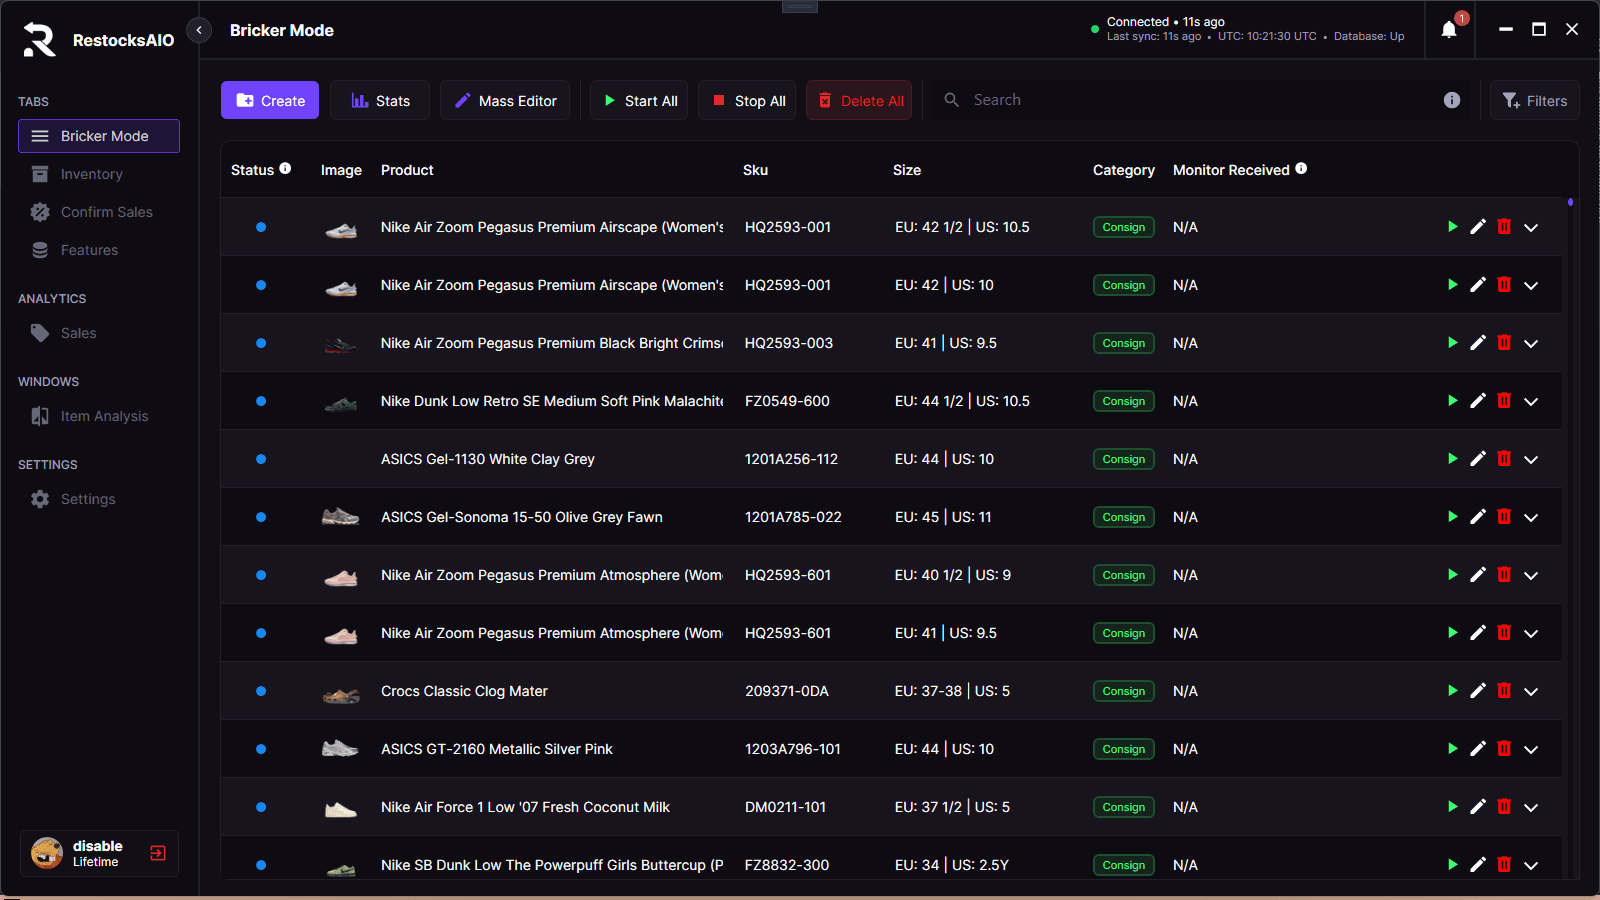Log out using the exit icon
Screen dimensions: 1600x900
click(x=158, y=853)
